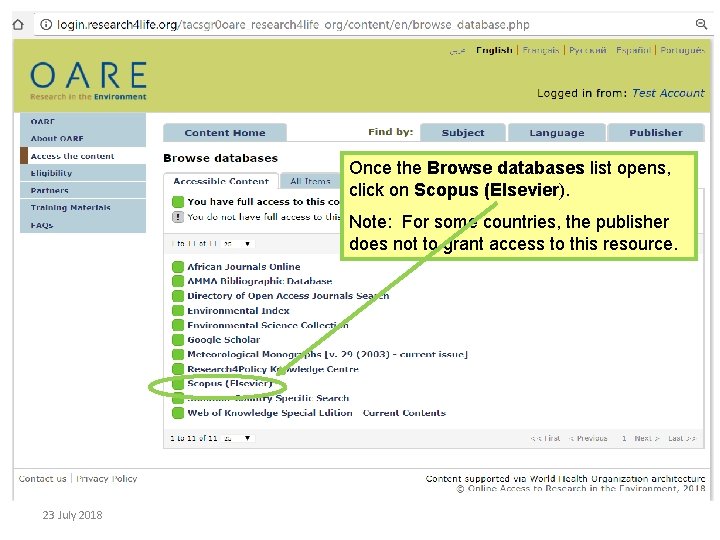Open AMMA Bibliographic Database link
Image resolution: width=720 pixels, height=540 pixels.
pyautogui.click(x=260, y=281)
